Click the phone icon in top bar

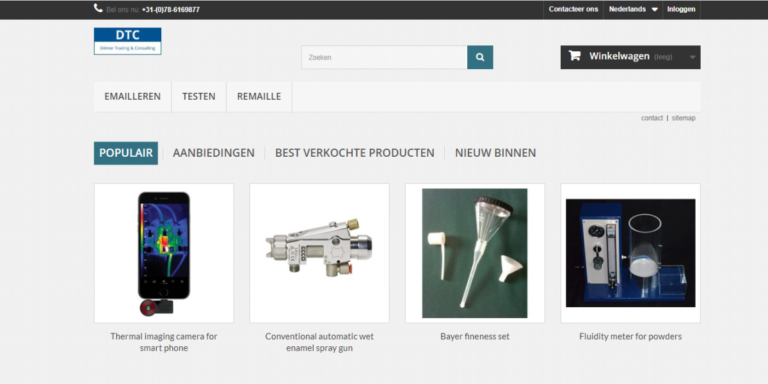(x=98, y=8)
